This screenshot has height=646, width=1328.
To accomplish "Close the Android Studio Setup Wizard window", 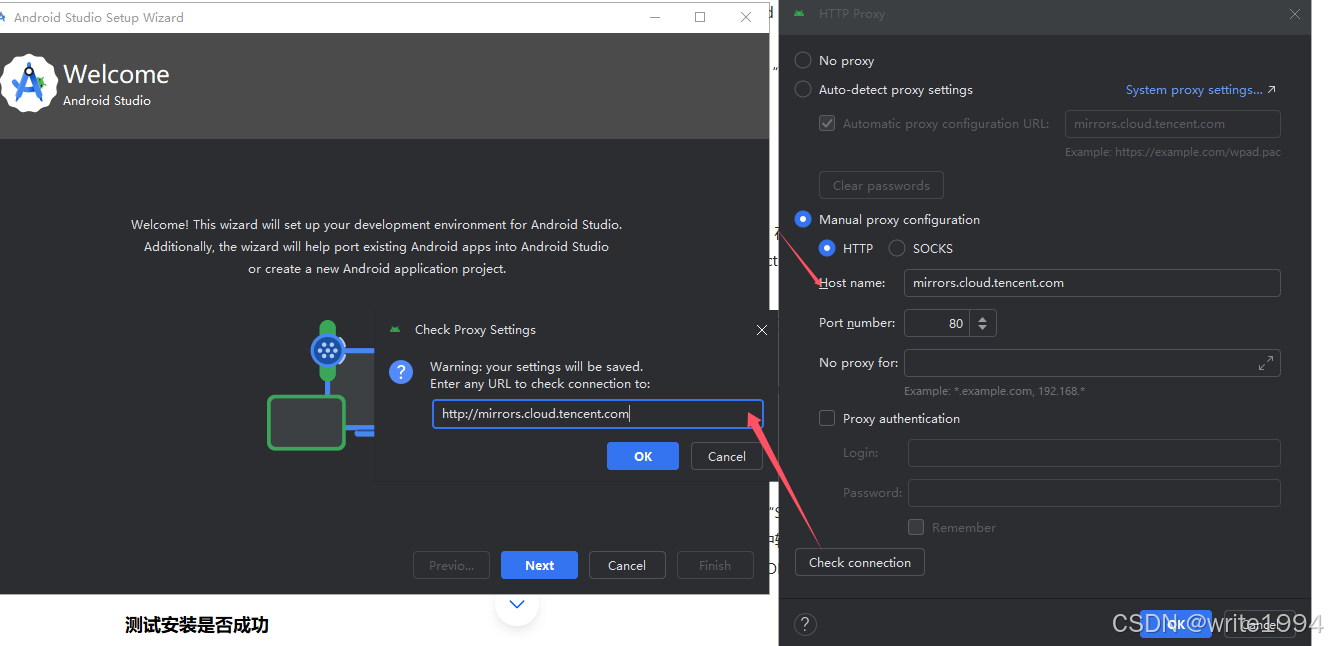I will point(746,17).
